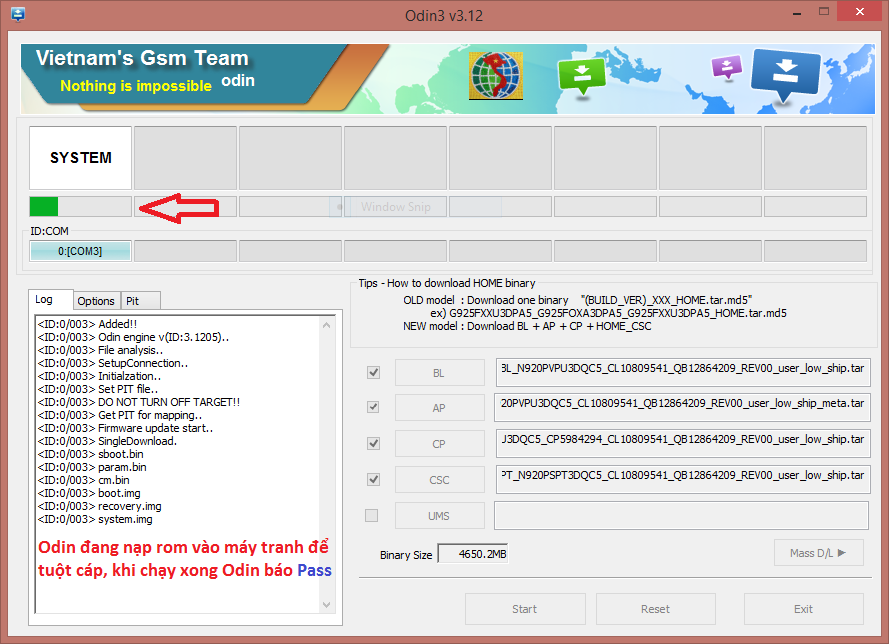This screenshot has height=644, width=889.
Task: Click log line 'cm.bin'
Action: click(x=83, y=480)
